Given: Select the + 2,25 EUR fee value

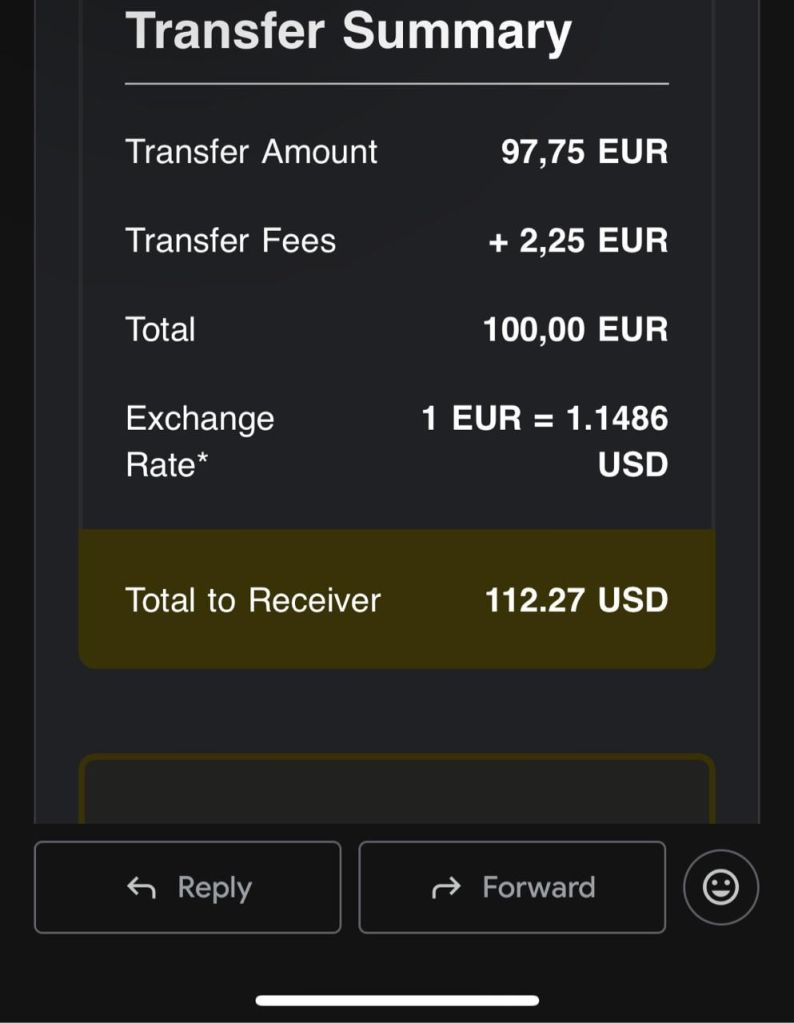Looking at the screenshot, I should [578, 241].
